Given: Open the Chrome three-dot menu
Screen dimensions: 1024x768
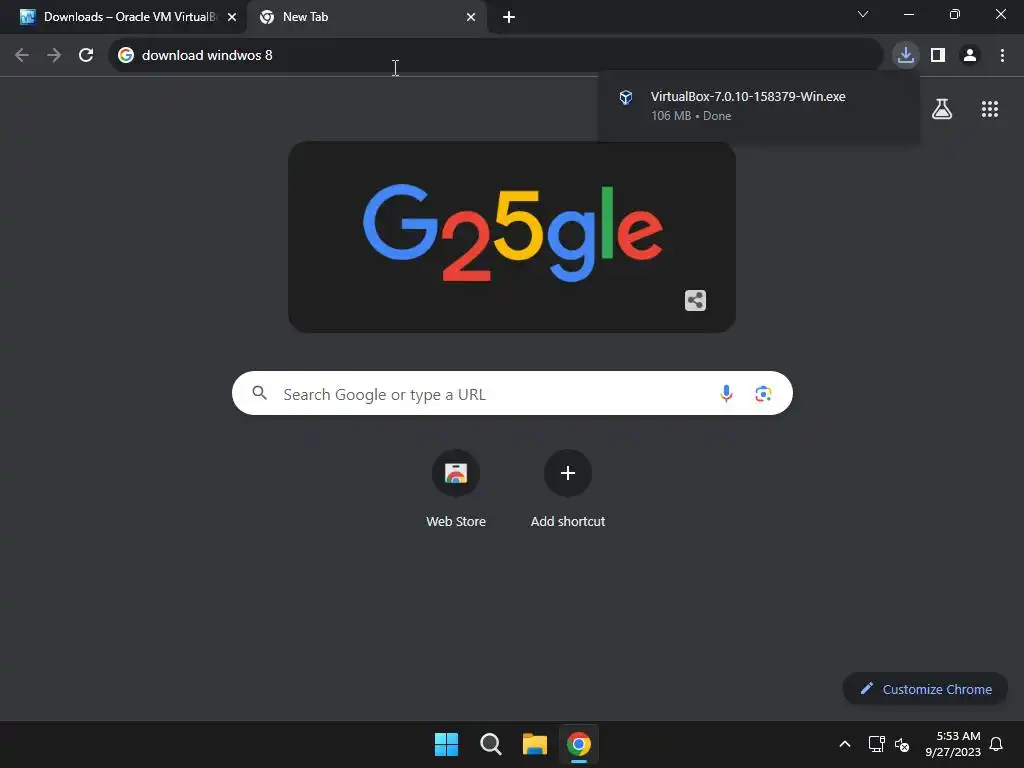Looking at the screenshot, I should pos(1002,55).
